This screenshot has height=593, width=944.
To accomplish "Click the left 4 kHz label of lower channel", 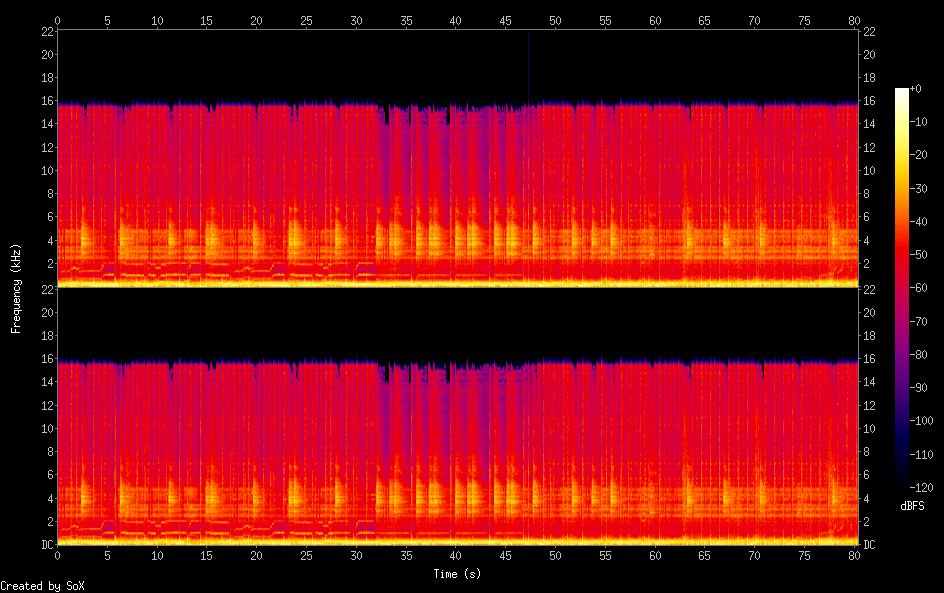I will point(48,498).
